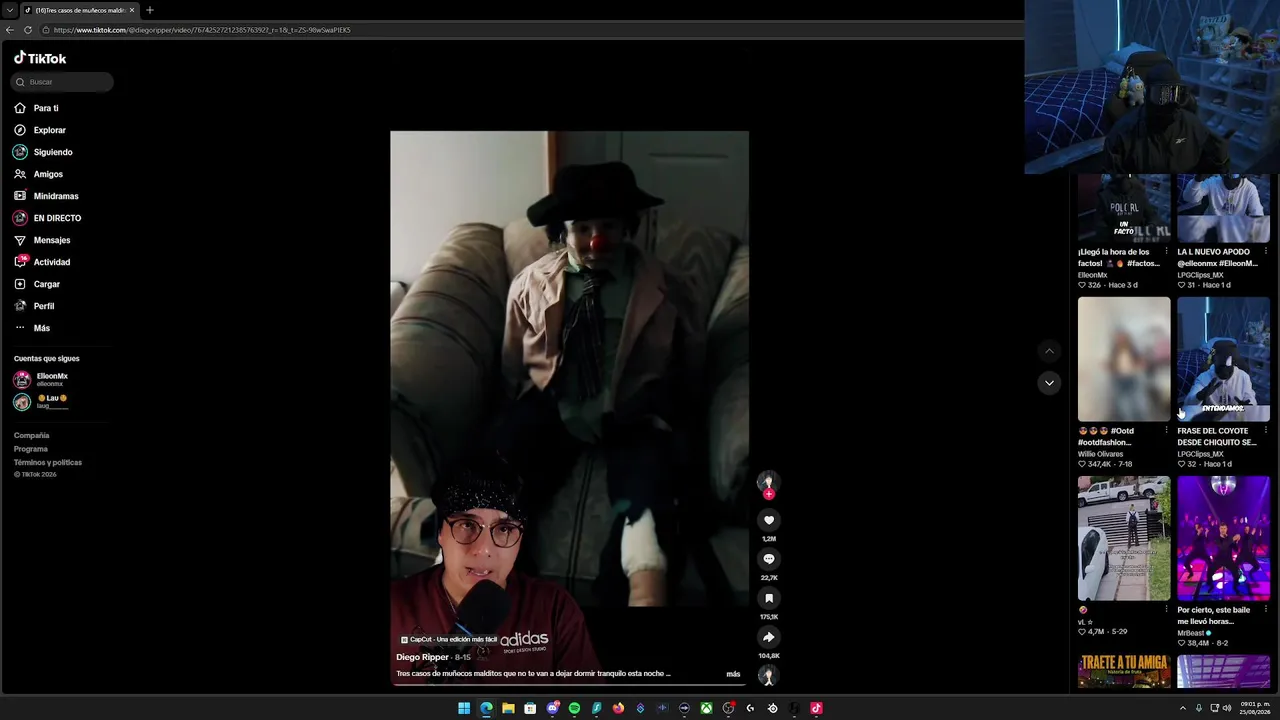Image resolution: width=1280 pixels, height=720 pixels.
Task: Click the Buscar search field
Action: 62,82
